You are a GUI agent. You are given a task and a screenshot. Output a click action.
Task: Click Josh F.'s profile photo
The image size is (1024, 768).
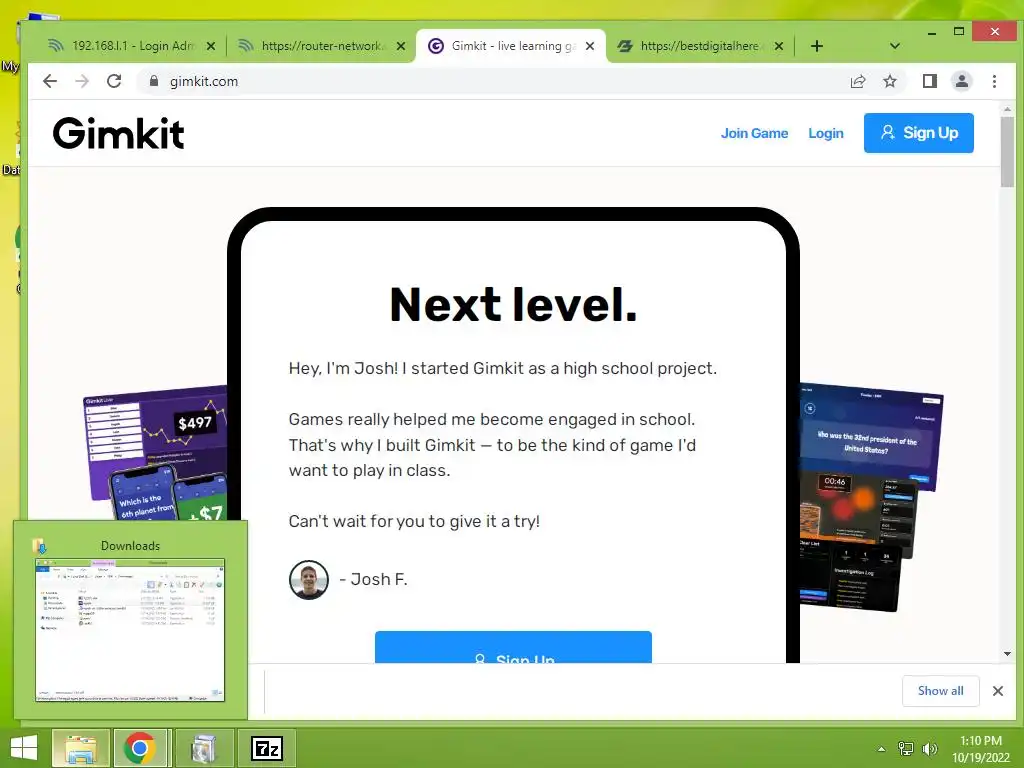point(309,579)
